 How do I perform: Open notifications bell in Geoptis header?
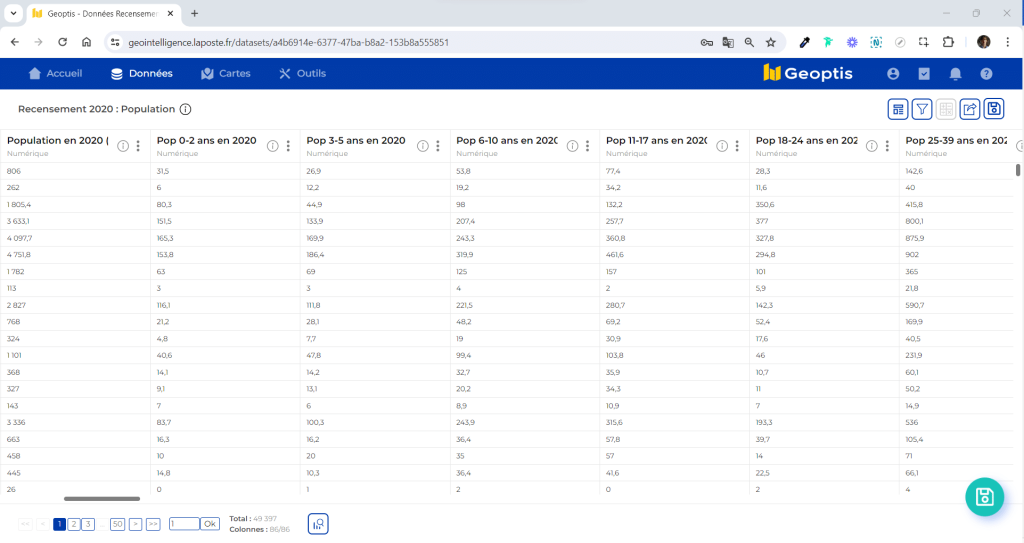click(955, 74)
